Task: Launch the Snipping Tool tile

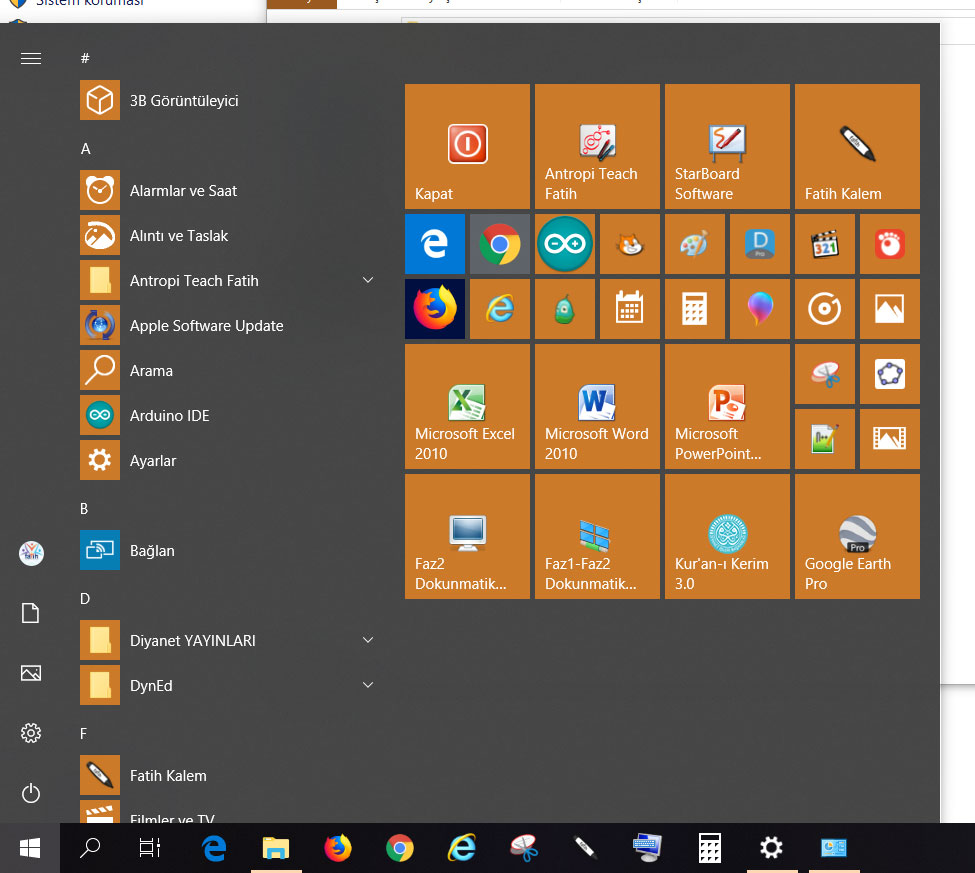Action: coord(825,374)
